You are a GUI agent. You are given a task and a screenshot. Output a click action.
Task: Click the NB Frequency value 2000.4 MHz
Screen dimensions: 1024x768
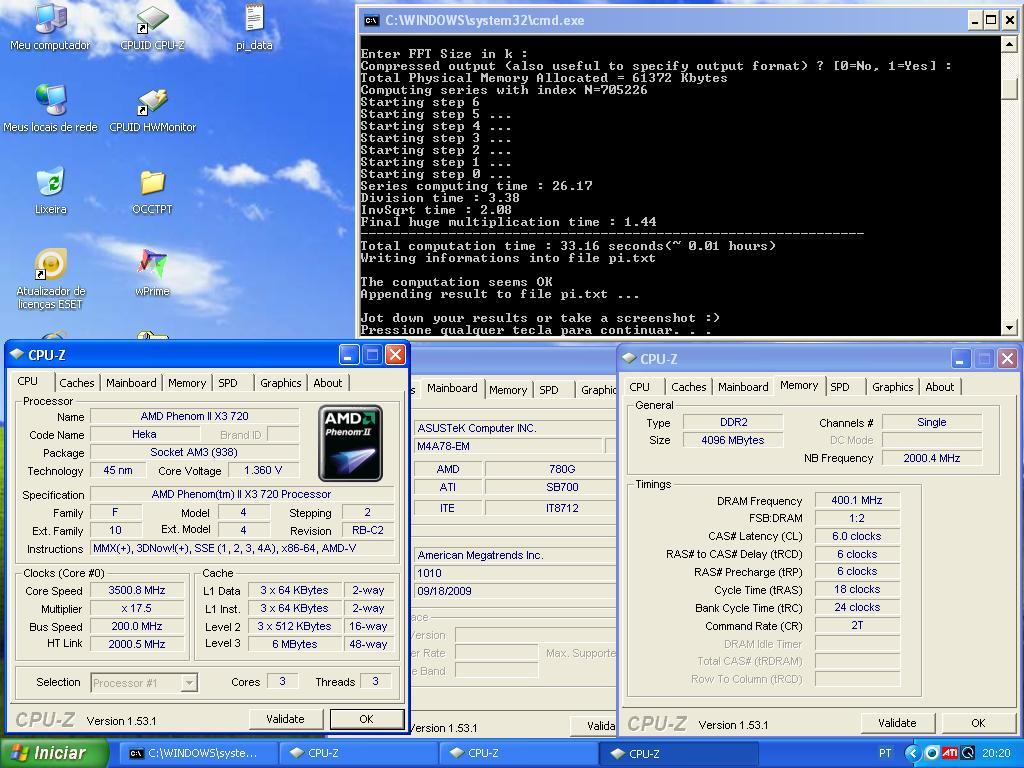point(932,458)
